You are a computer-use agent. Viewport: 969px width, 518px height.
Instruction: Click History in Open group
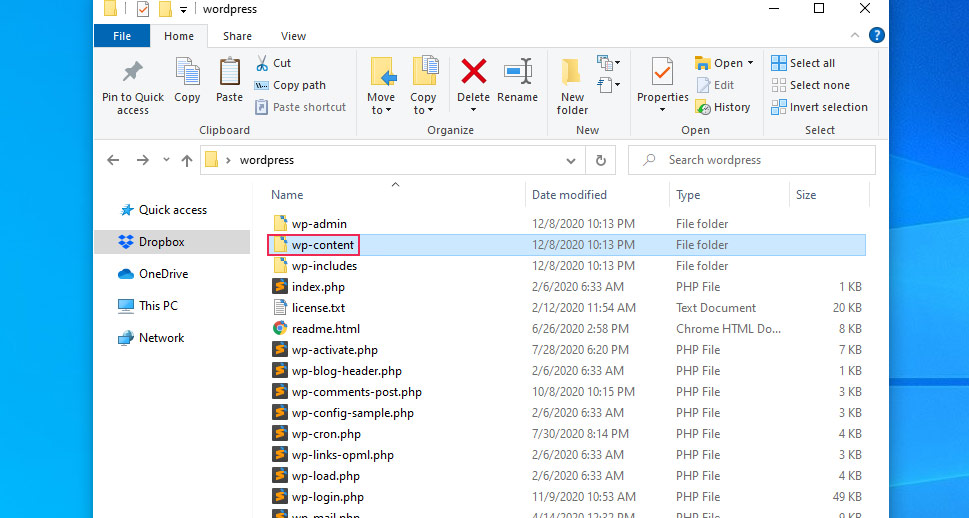point(722,107)
